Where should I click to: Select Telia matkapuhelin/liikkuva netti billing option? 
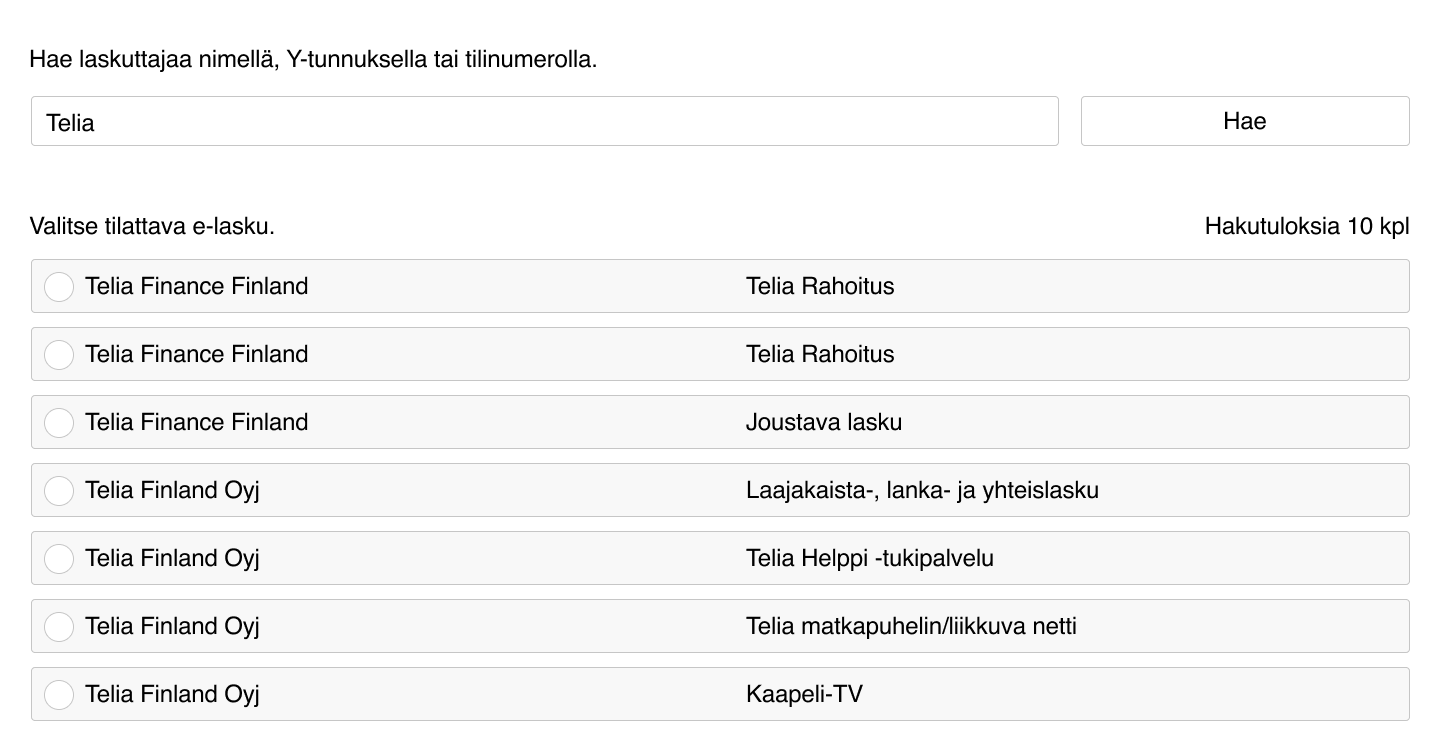pos(59,626)
